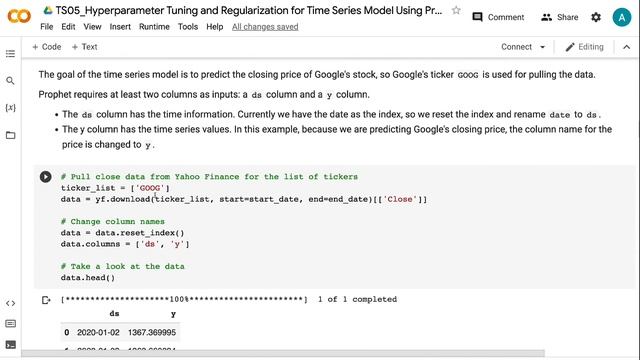Viewport: 640px width, 360px height.
Task: Add a new Code cell
Action: pos(47,47)
